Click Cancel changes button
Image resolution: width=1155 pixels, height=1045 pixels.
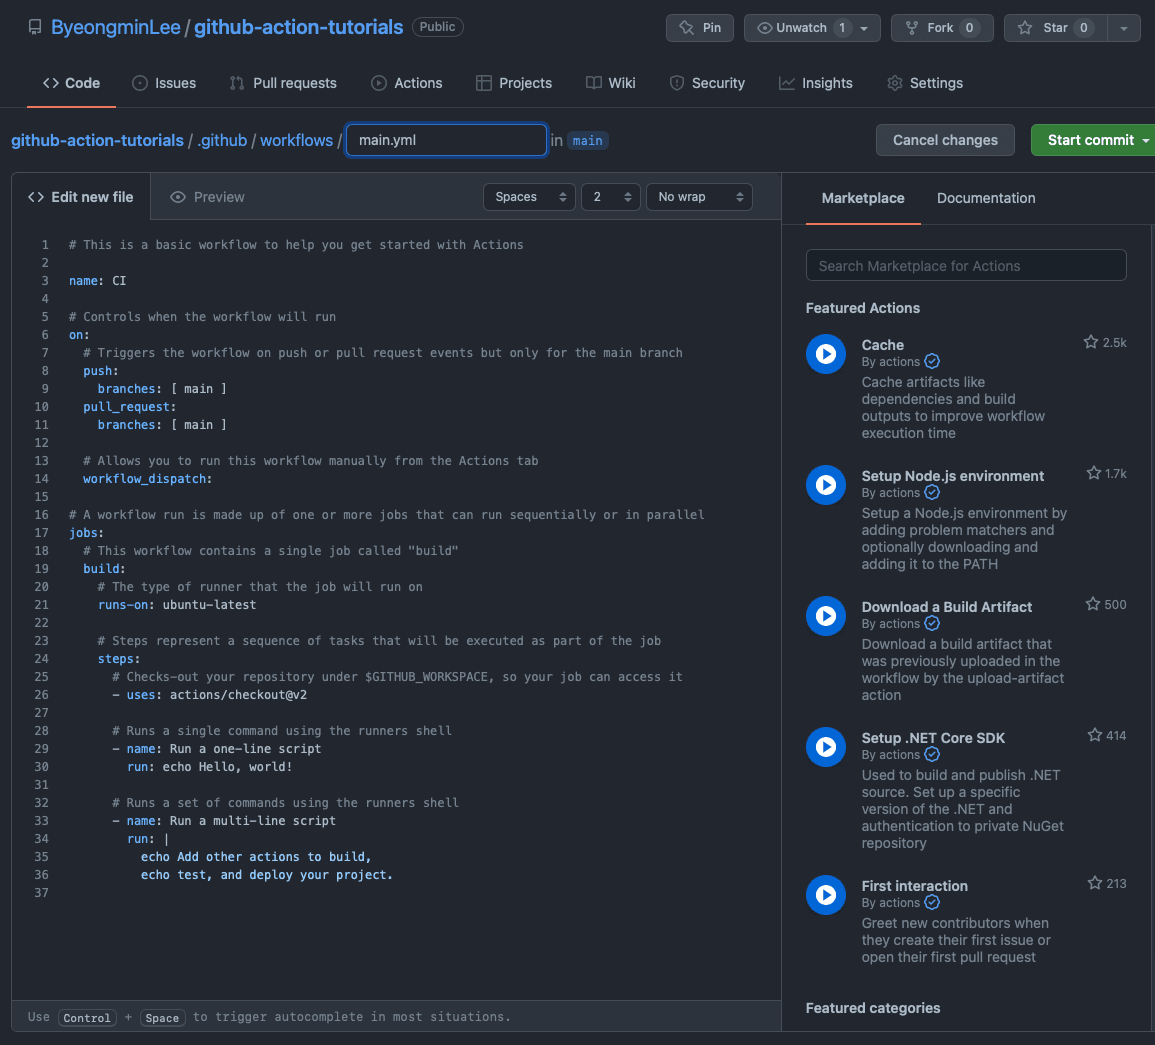click(x=945, y=140)
